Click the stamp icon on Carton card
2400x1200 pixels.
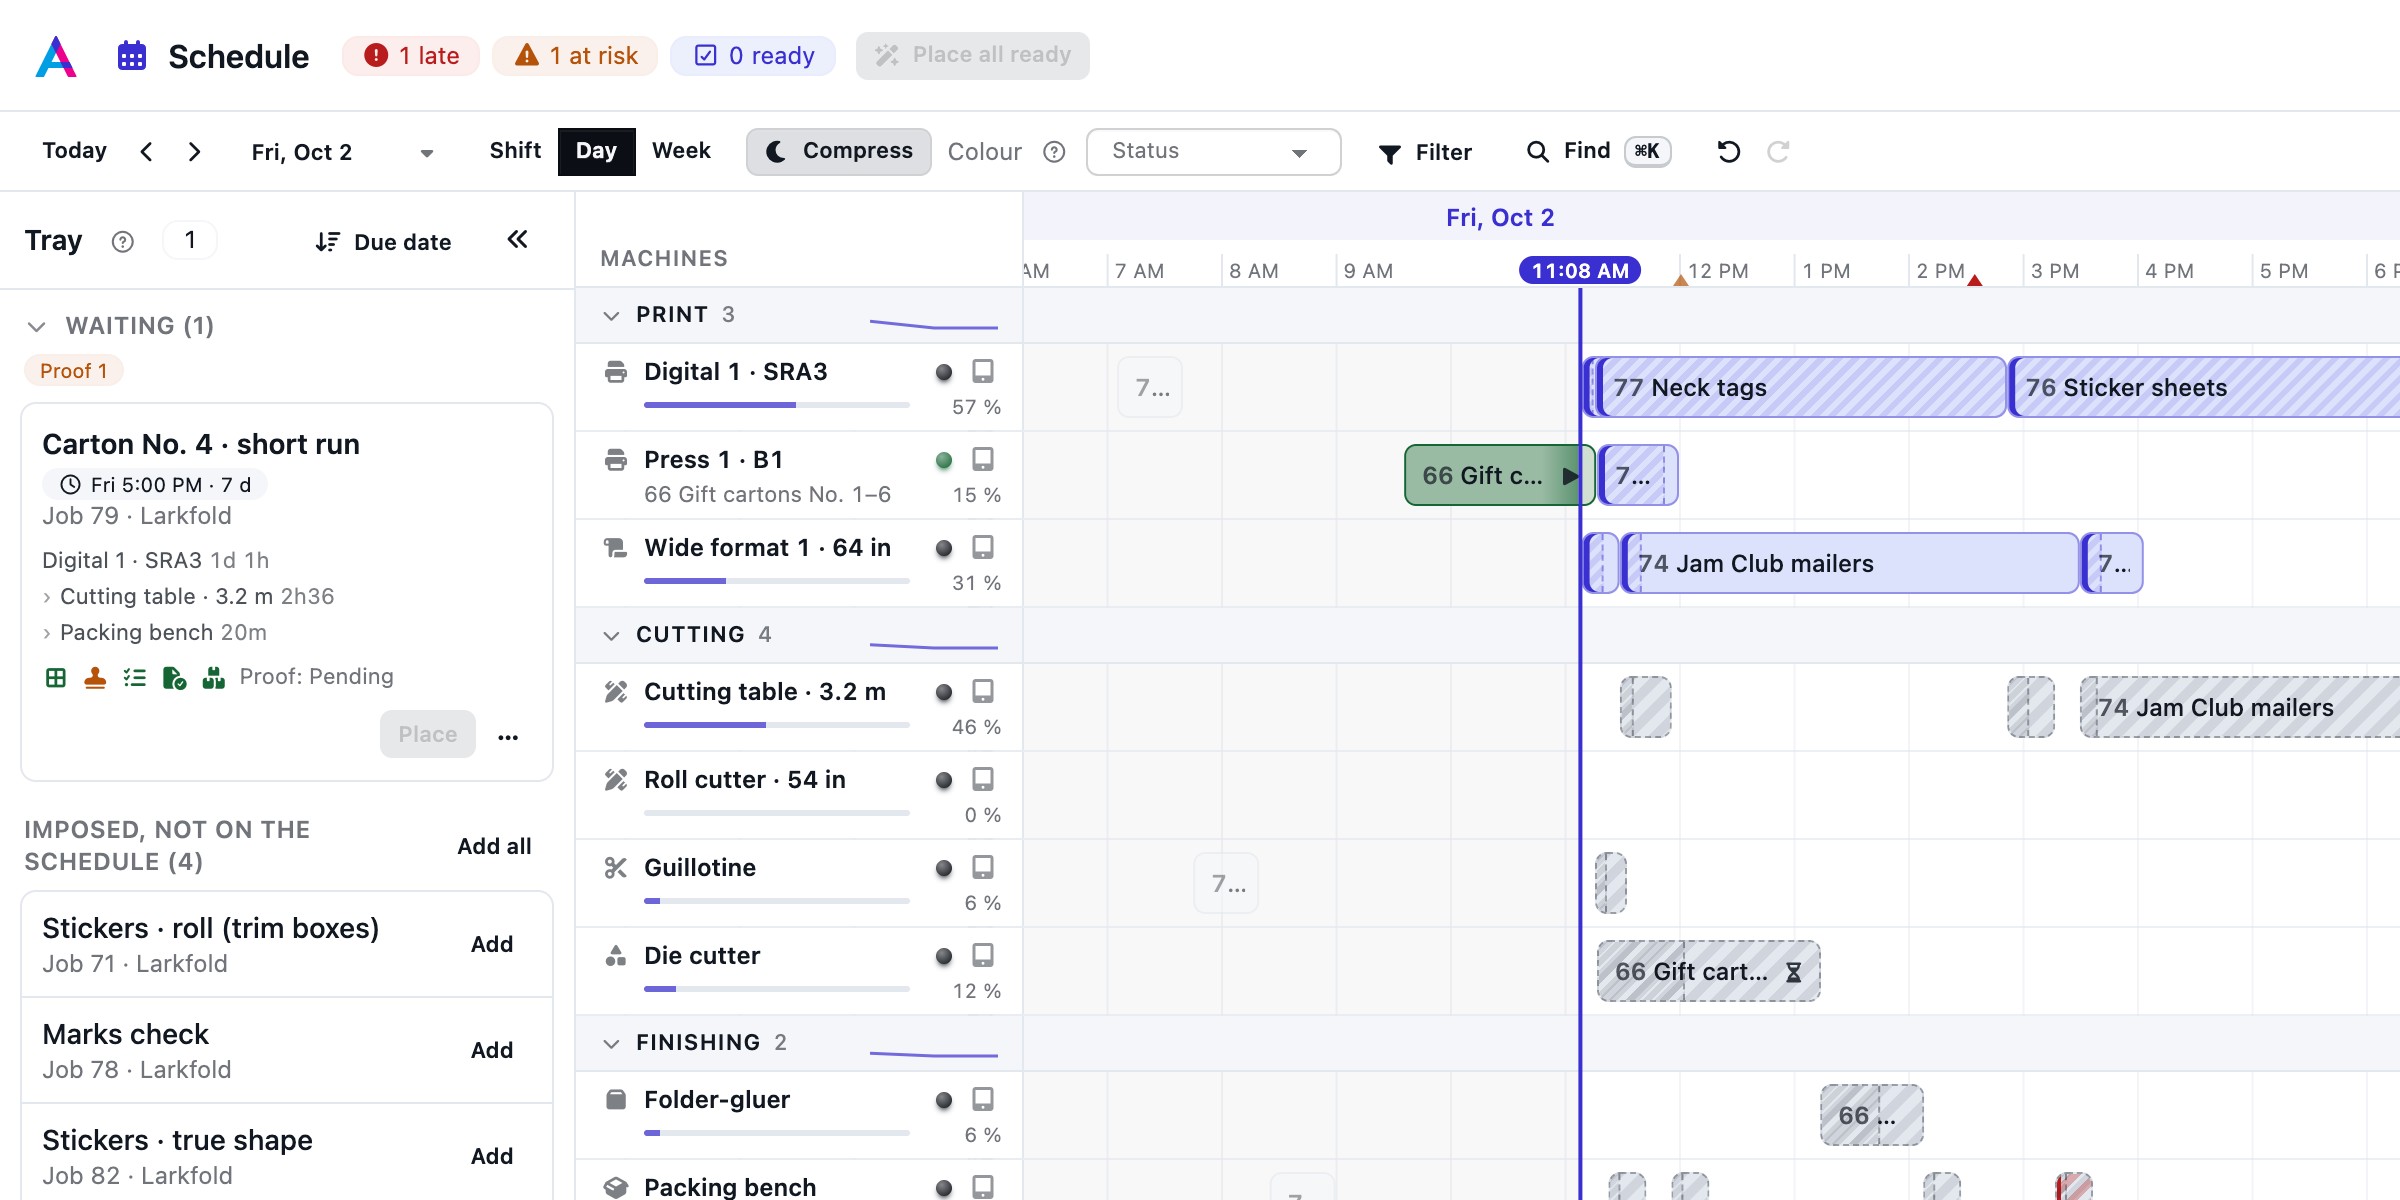tap(95, 678)
